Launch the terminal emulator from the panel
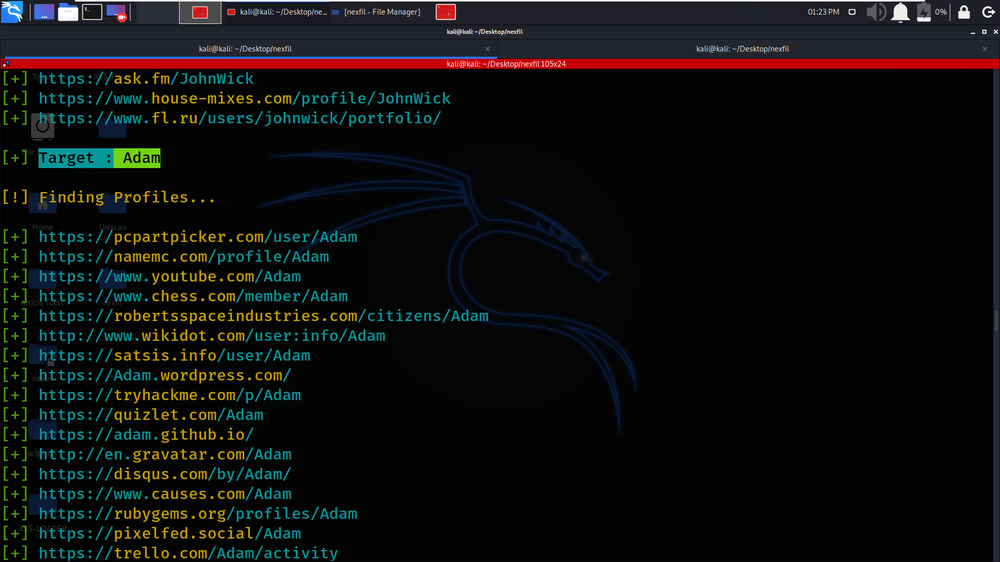 (92, 12)
